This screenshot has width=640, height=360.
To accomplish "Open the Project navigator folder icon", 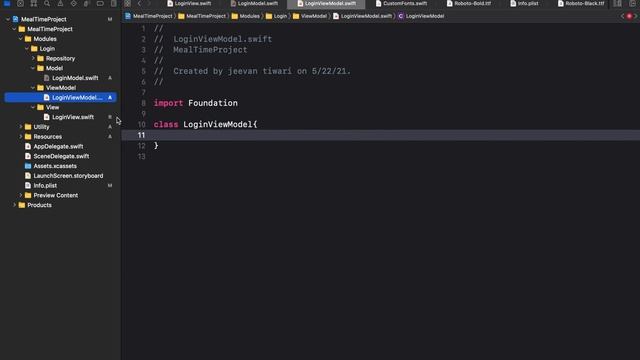I will 7,3.
